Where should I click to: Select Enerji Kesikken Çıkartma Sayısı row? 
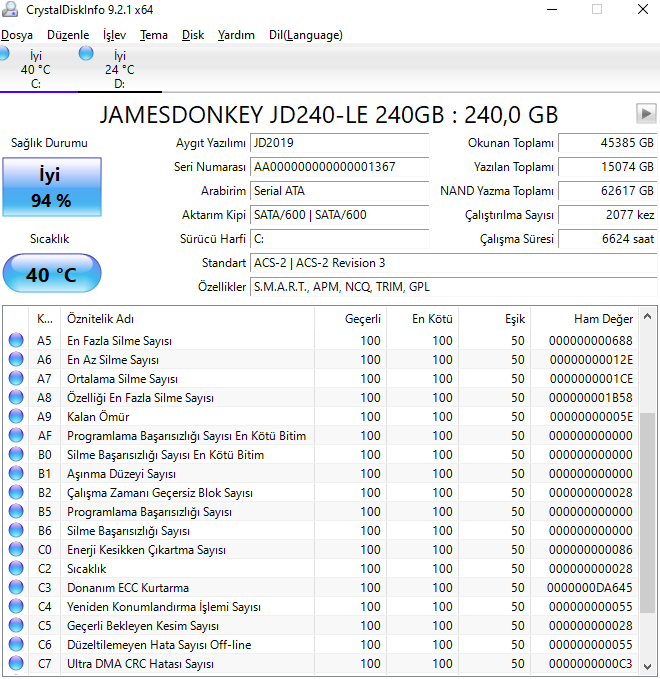321,550
